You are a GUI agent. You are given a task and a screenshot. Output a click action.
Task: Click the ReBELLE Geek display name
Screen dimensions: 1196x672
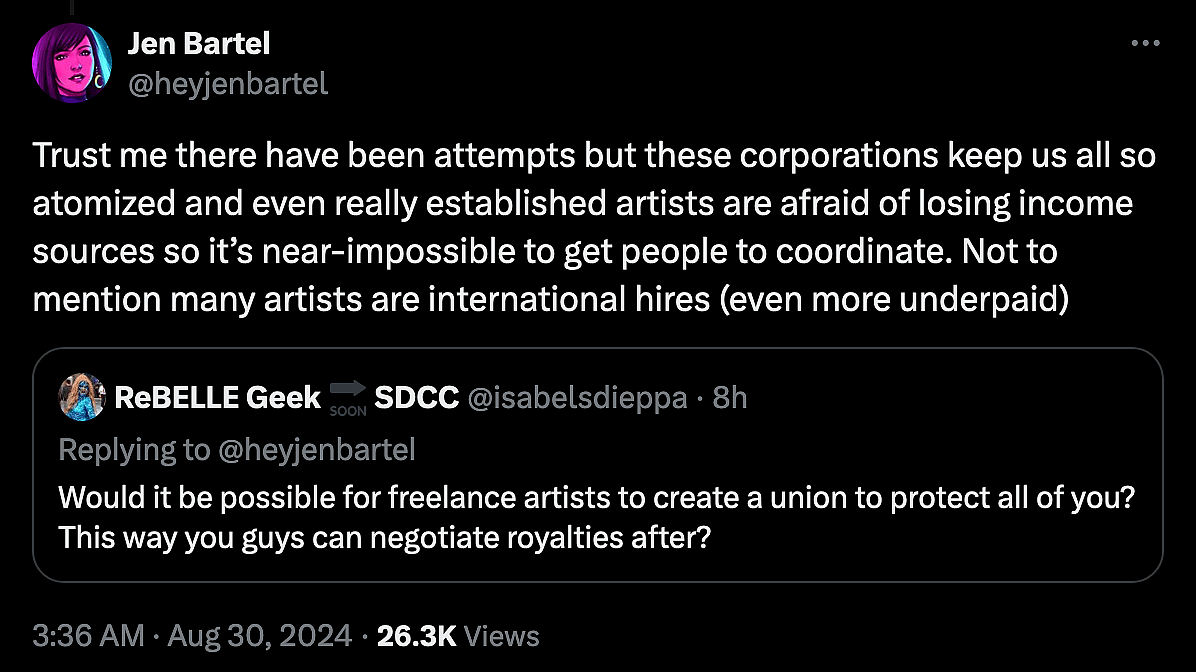[x=216, y=396]
